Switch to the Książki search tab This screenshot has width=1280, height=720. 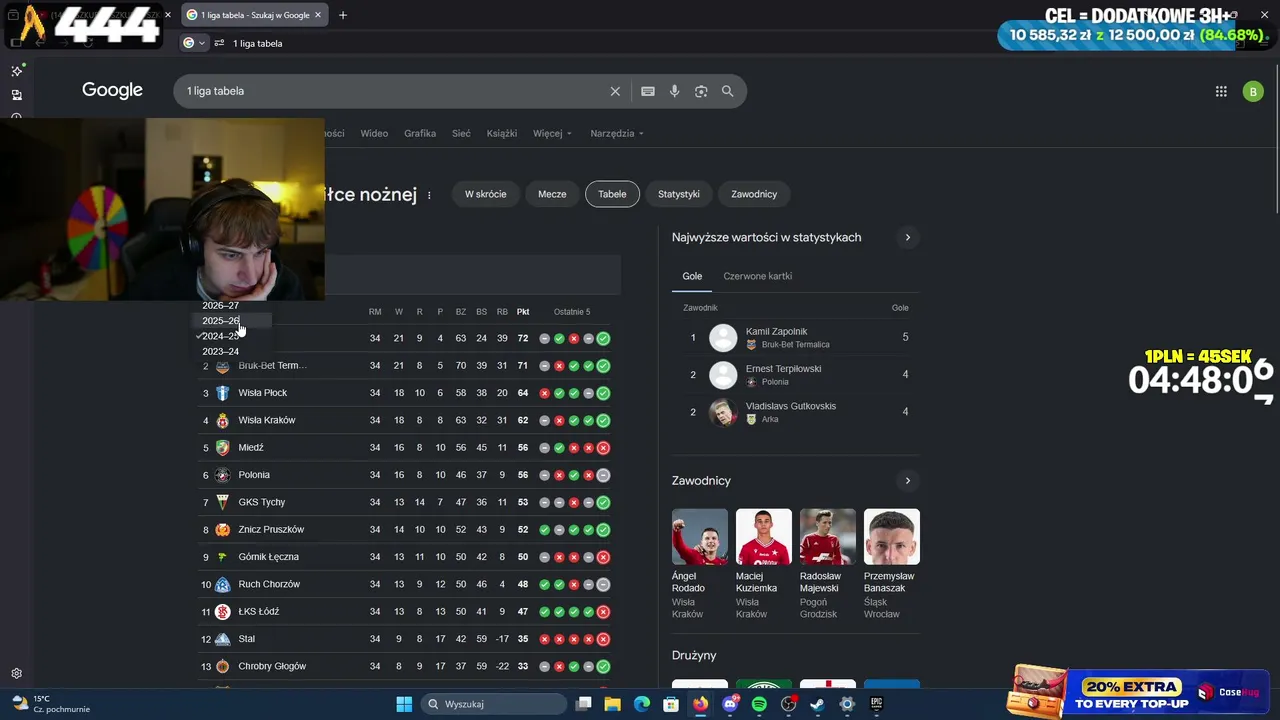[x=502, y=133]
